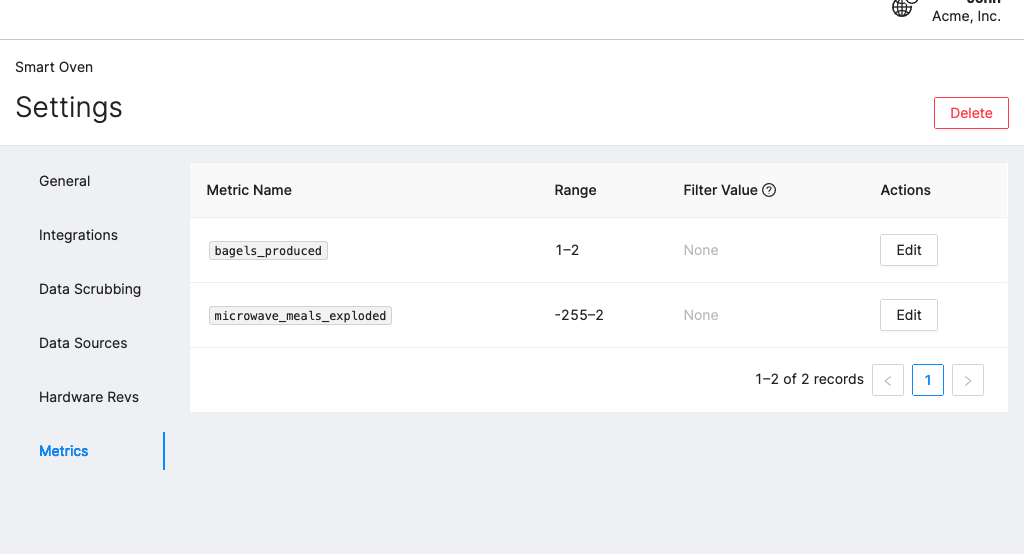
Task: Go to next page using the right chevron
Action: click(x=968, y=380)
